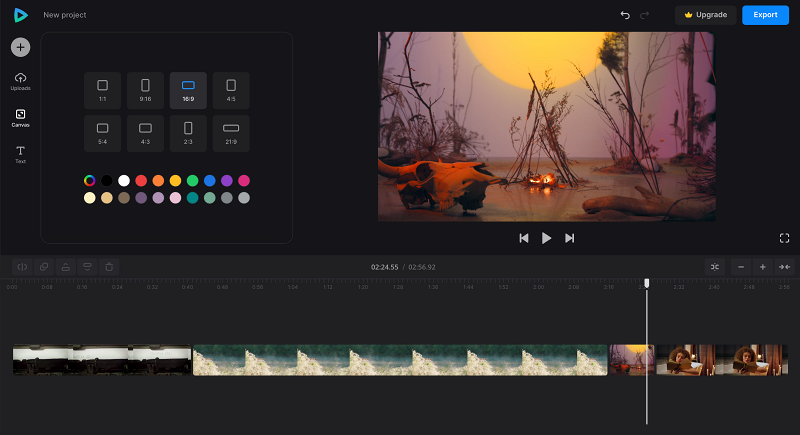Select the 5:4 aspect ratio
The image size is (800, 435).
click(x=103, y=133)
